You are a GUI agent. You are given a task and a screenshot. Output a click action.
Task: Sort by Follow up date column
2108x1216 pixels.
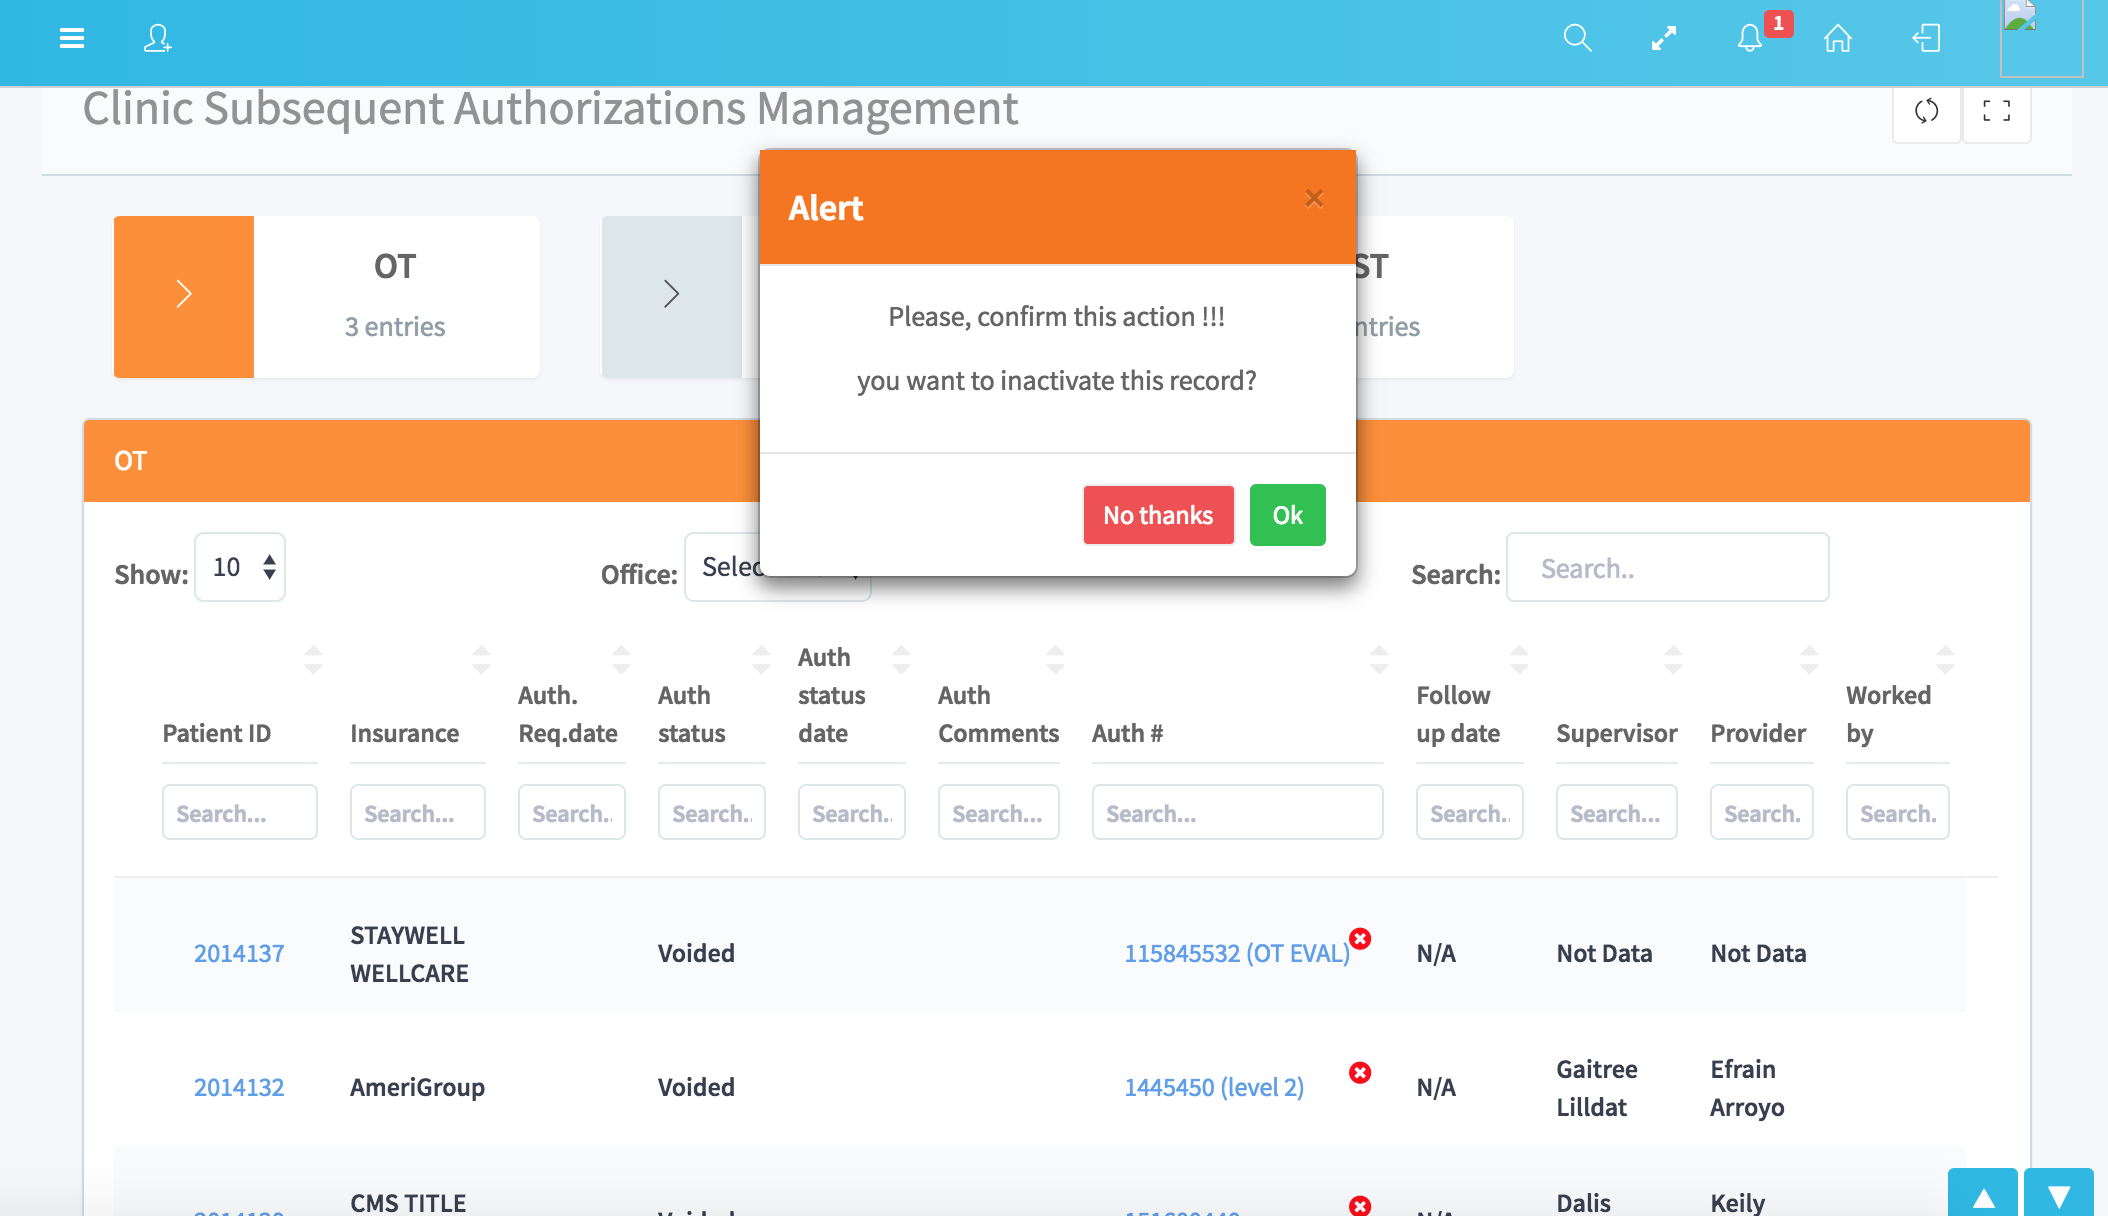tap(1519, 659)
